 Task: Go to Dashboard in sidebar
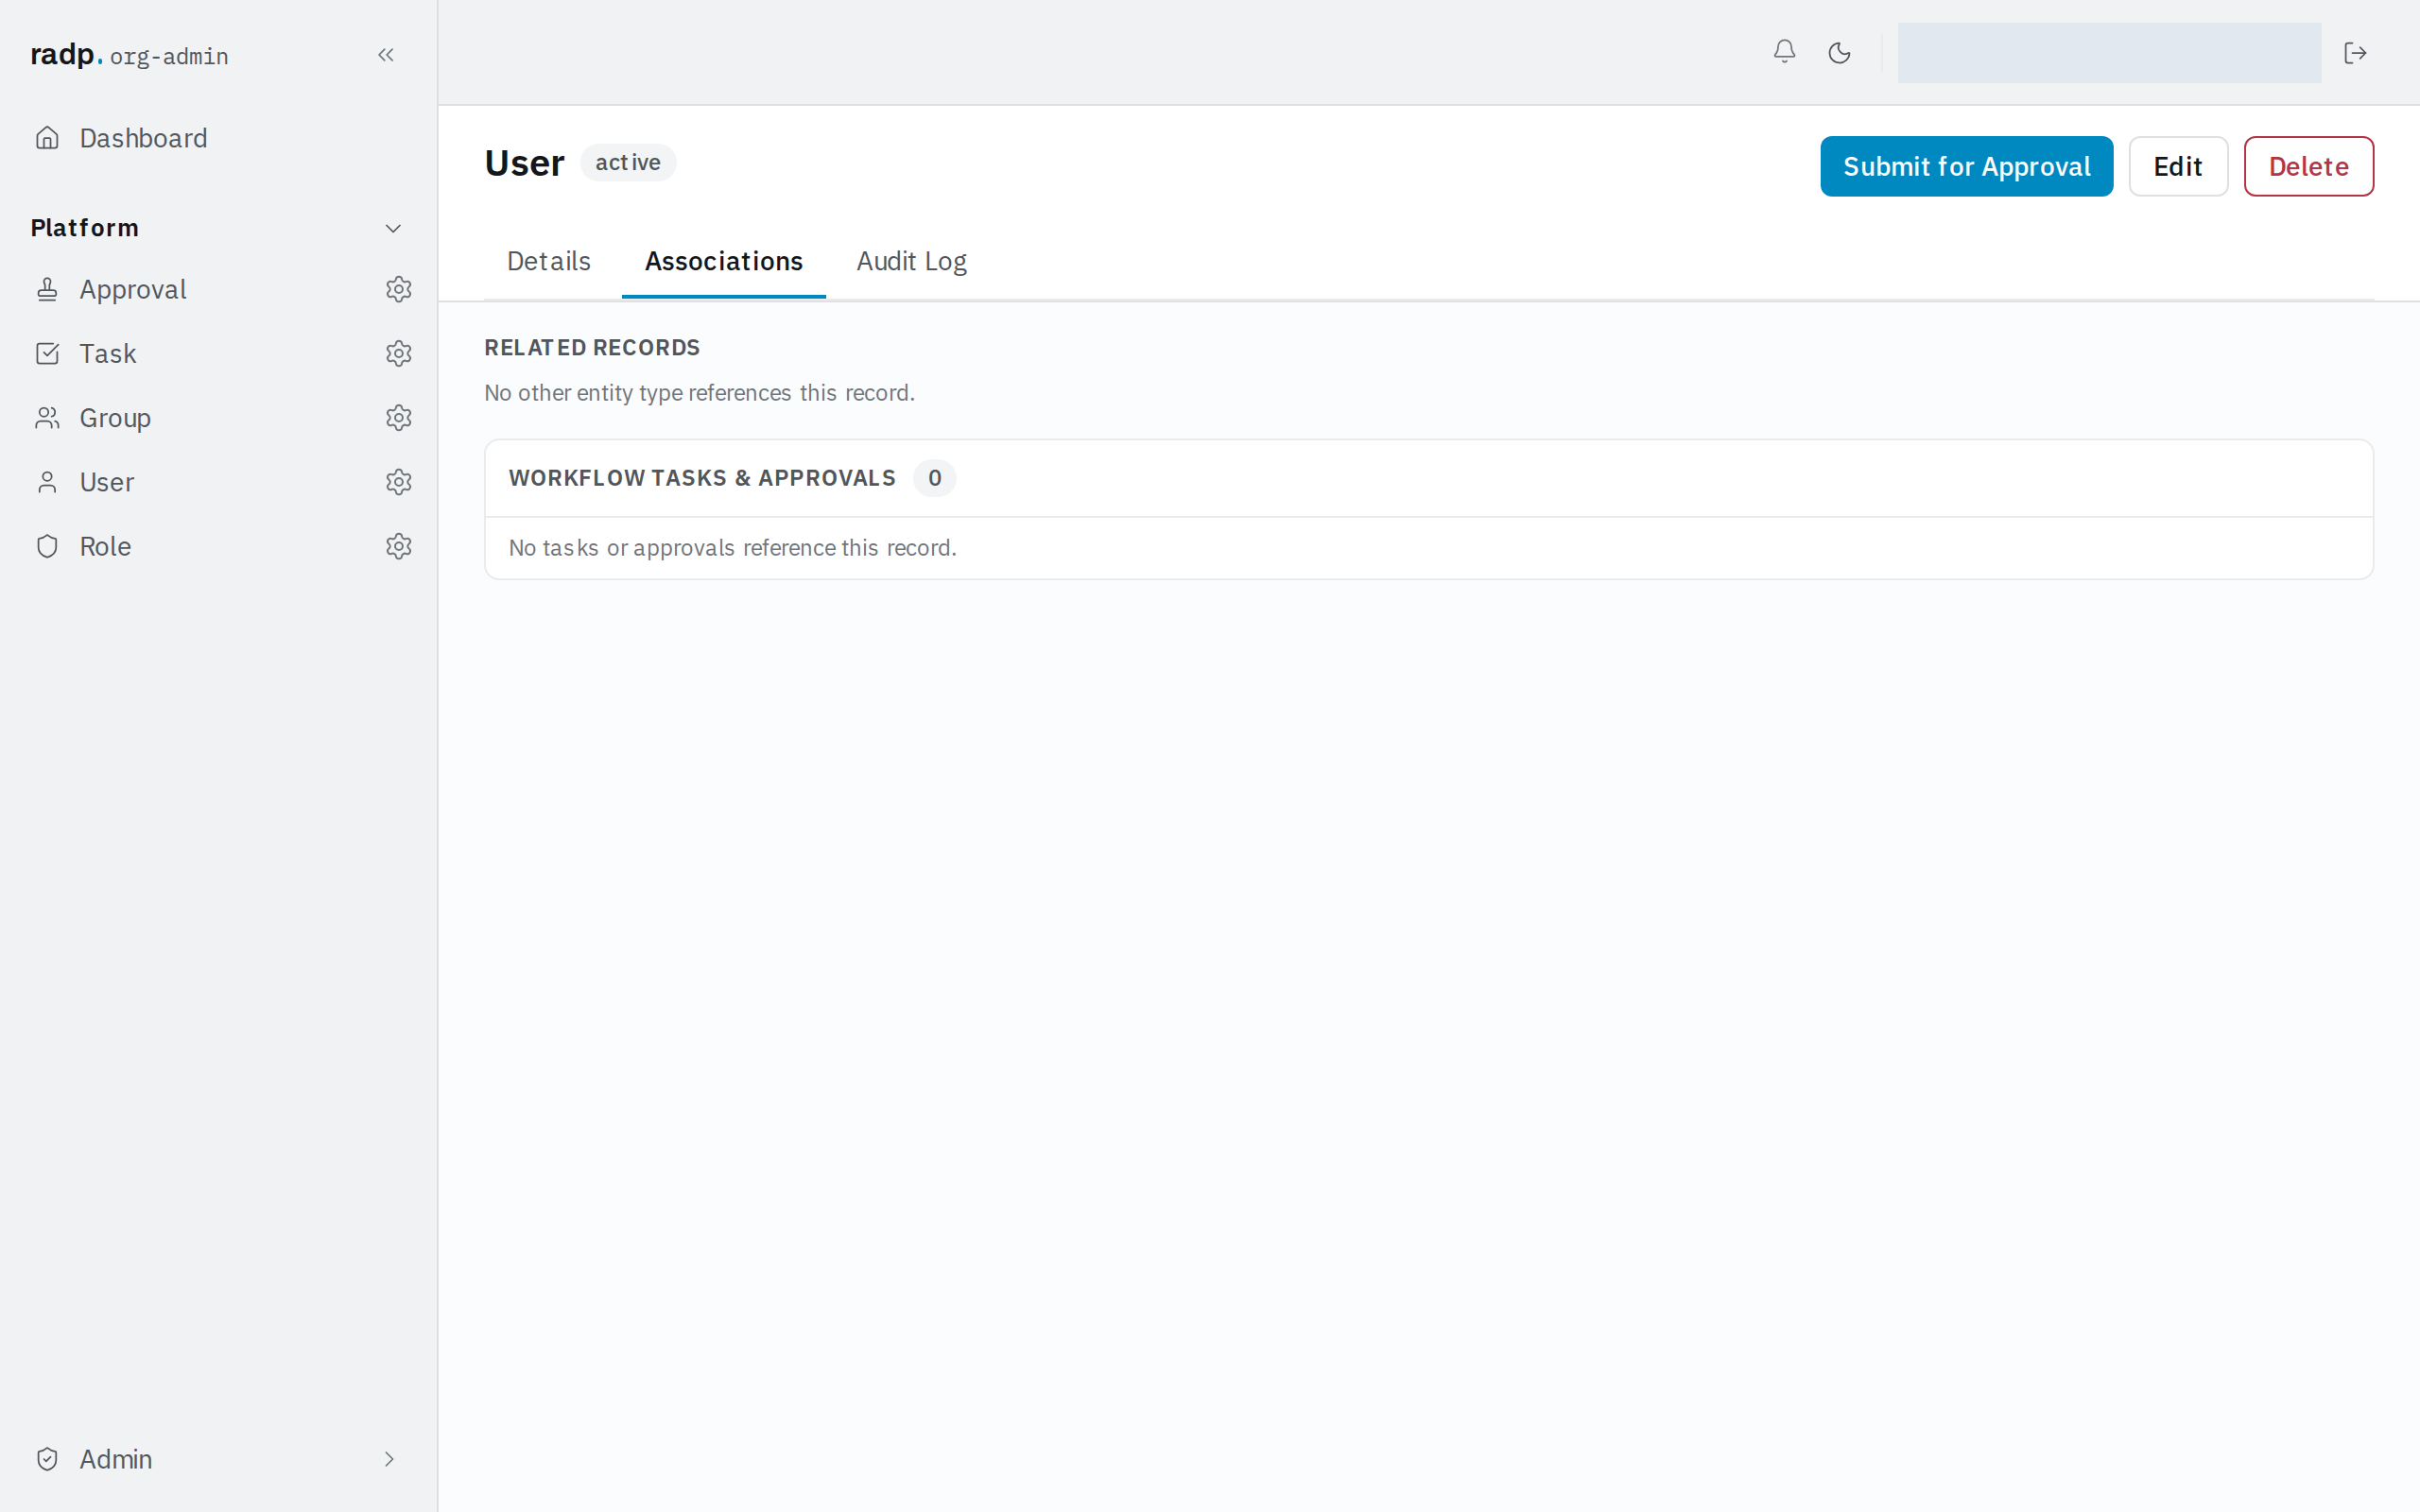point(144,138)
